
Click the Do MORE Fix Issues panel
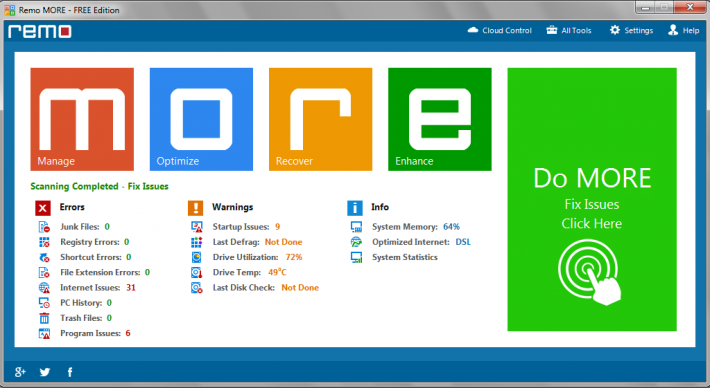[592, 199]
